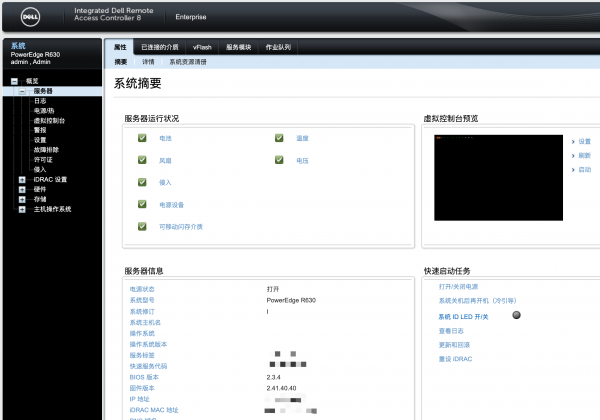Viewport: 600px width, 420px height.
Task: Select iDRAC 设置 label in sidebar
Action: [x=50, y=179]
